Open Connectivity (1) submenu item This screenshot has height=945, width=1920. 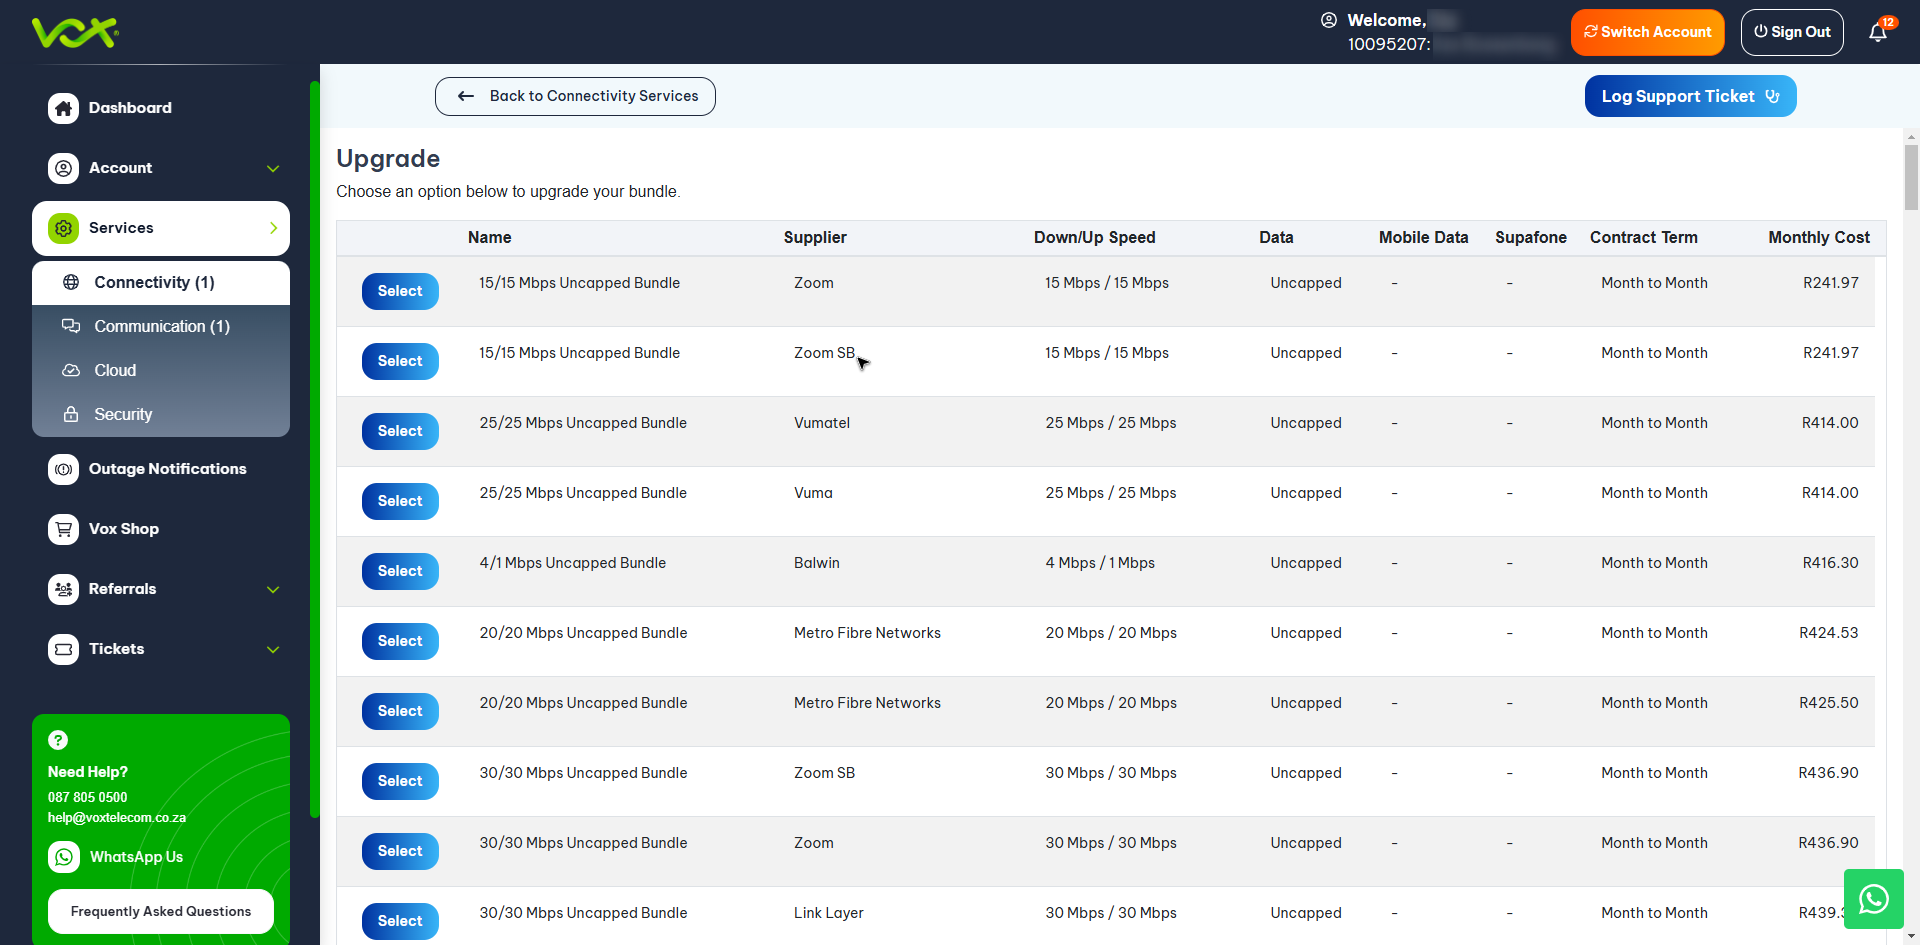point(154,283)
